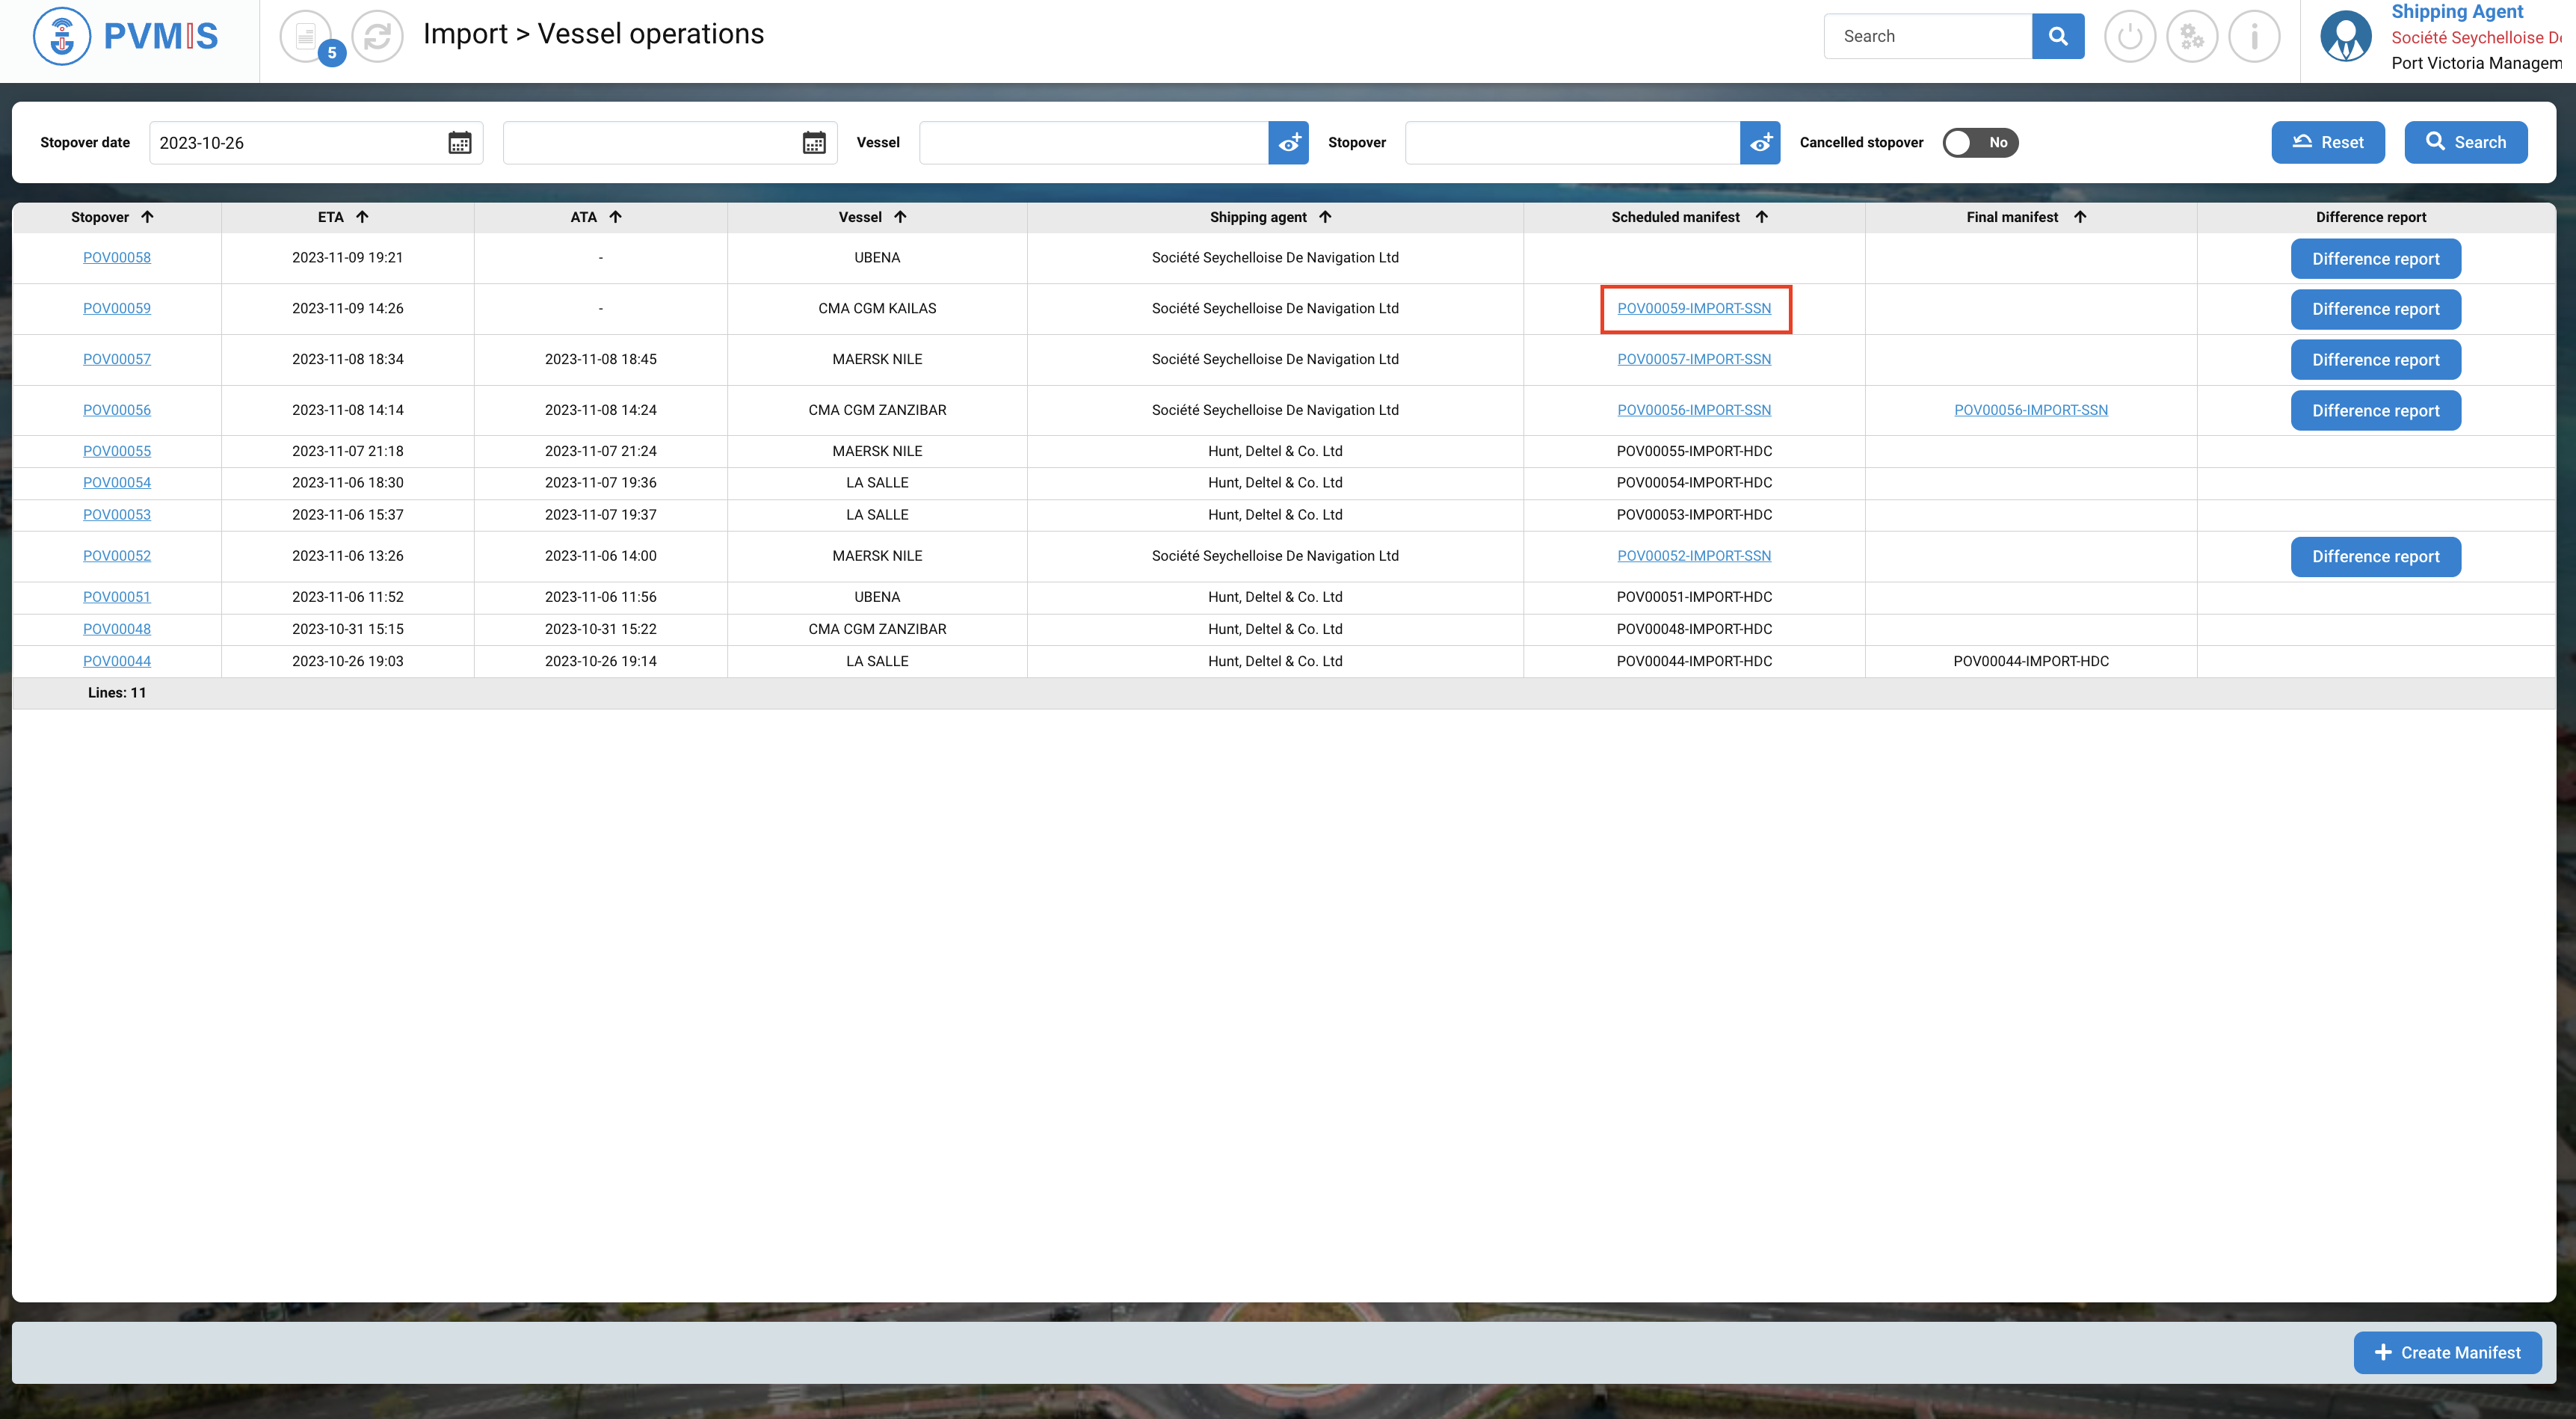This screenshot has width=2576, height=1419.
Task: Open Vessel lookup eye-plus icon
Action: (x=1288, y=143)
